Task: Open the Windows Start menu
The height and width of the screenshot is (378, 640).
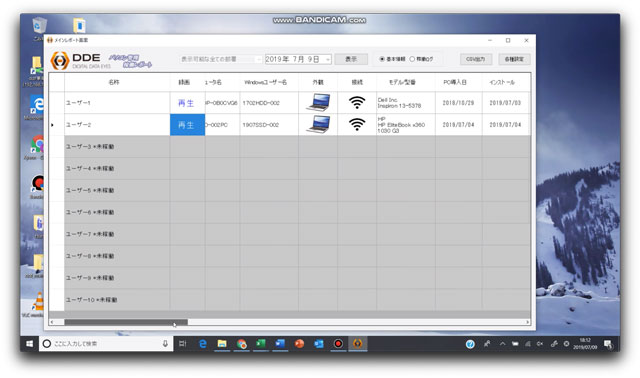Action: click(29, 344)
